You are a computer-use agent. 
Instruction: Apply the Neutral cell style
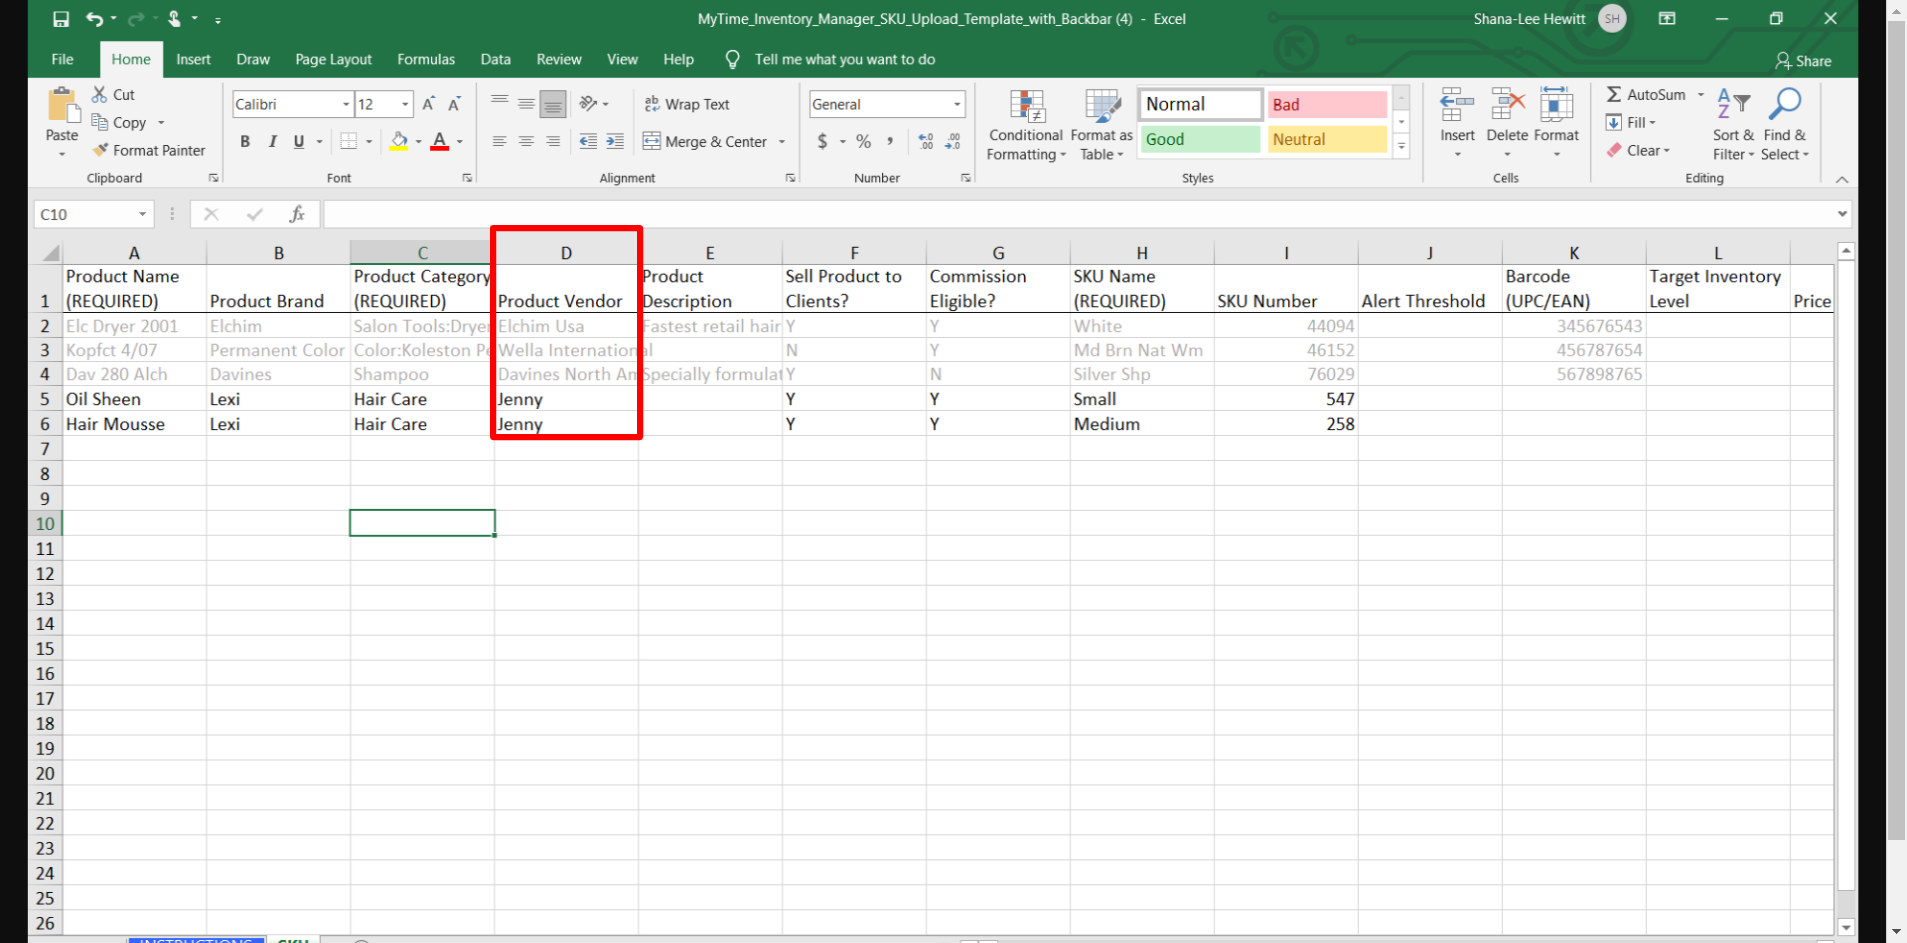(x=1327, y=139)
